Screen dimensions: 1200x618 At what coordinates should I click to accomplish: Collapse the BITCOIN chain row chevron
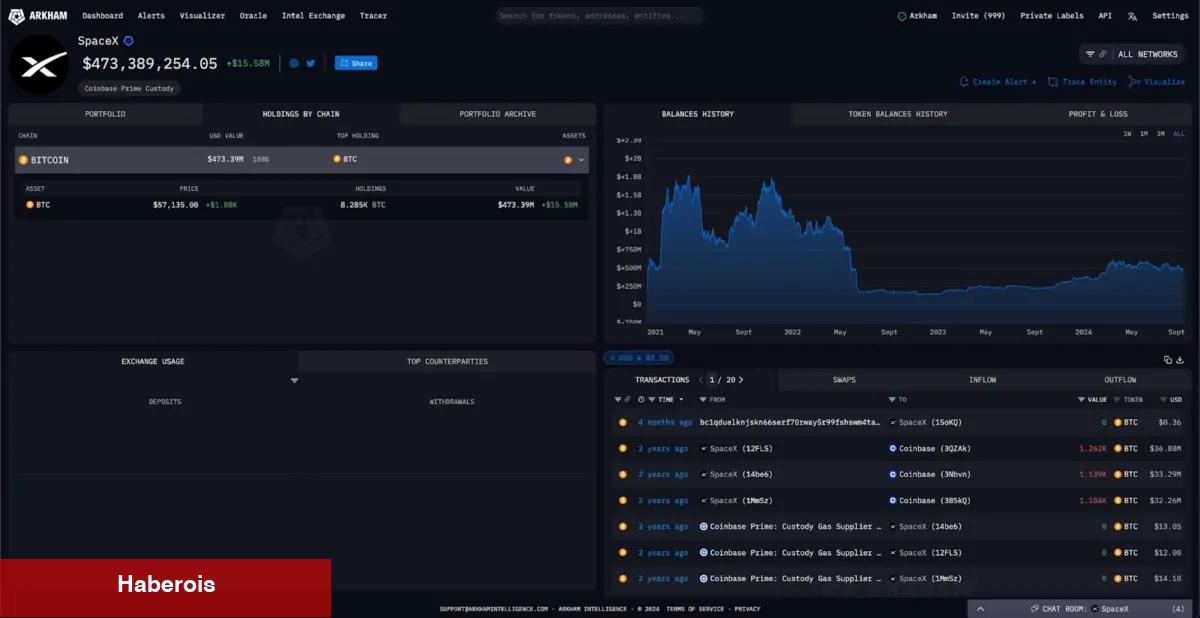coord(581,160)
